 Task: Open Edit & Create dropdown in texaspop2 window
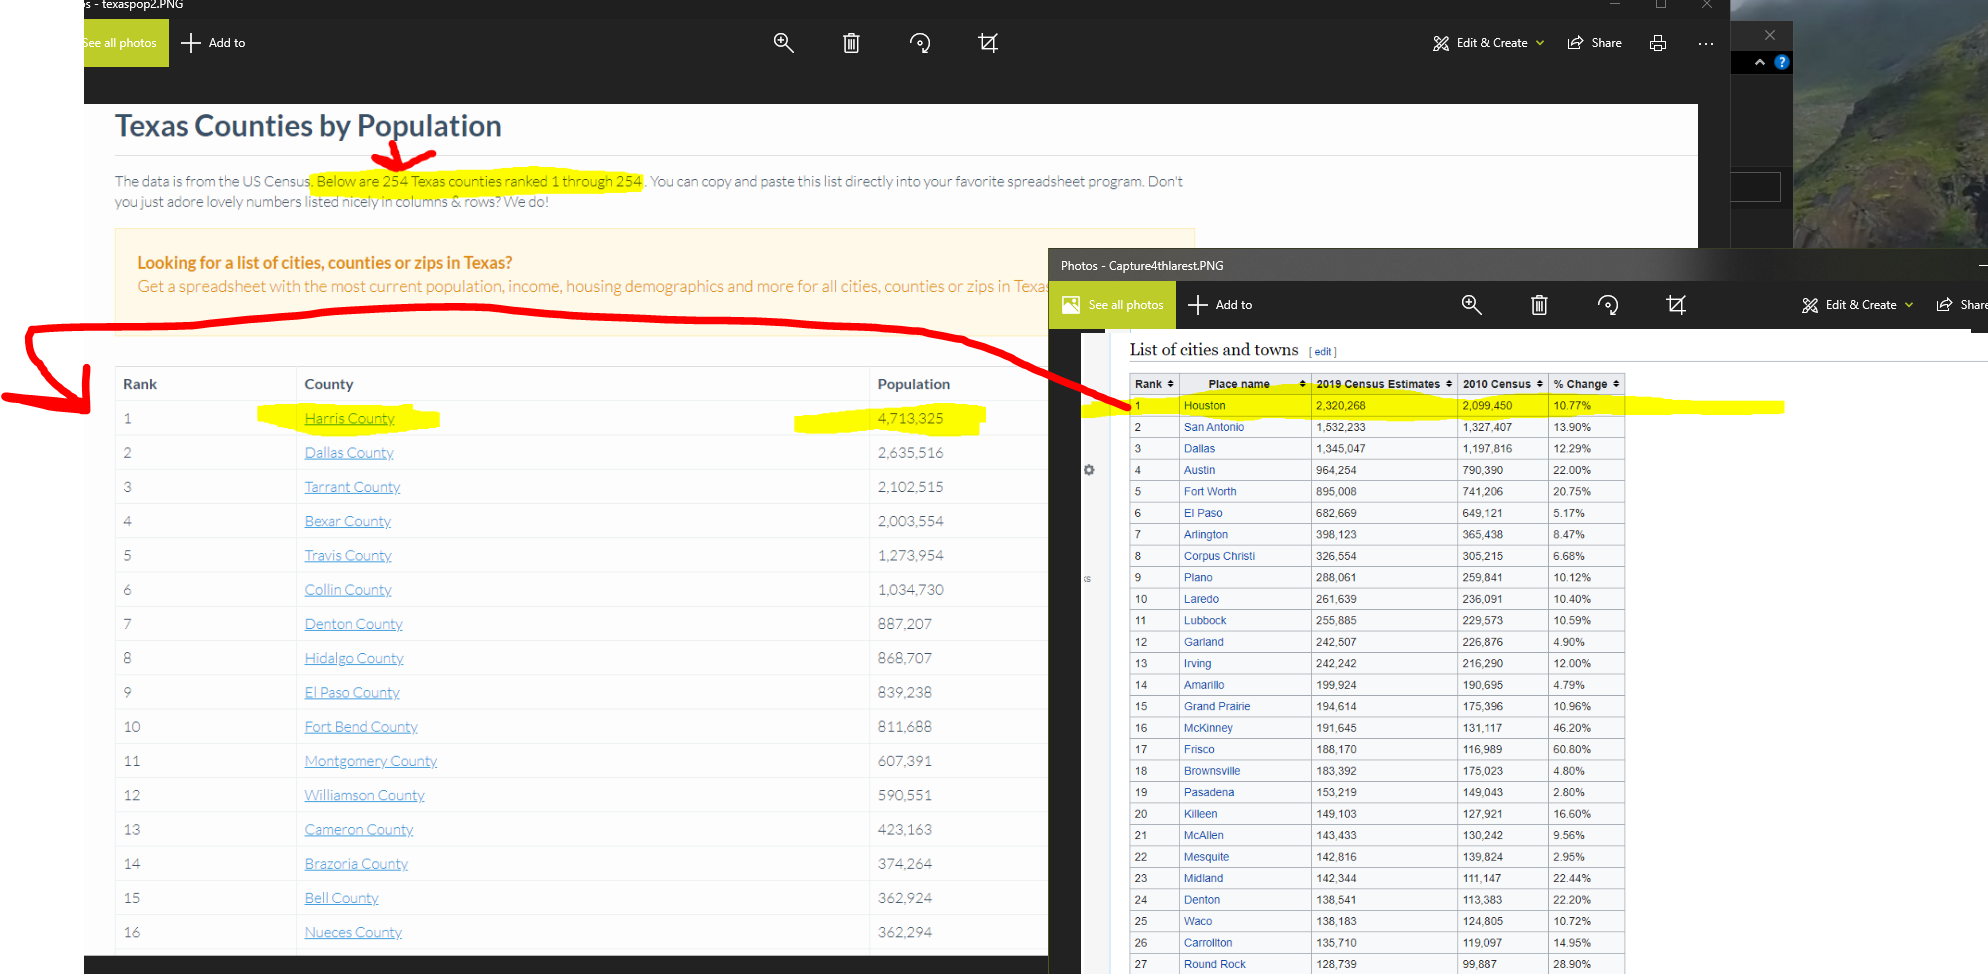pos(1489,43)
